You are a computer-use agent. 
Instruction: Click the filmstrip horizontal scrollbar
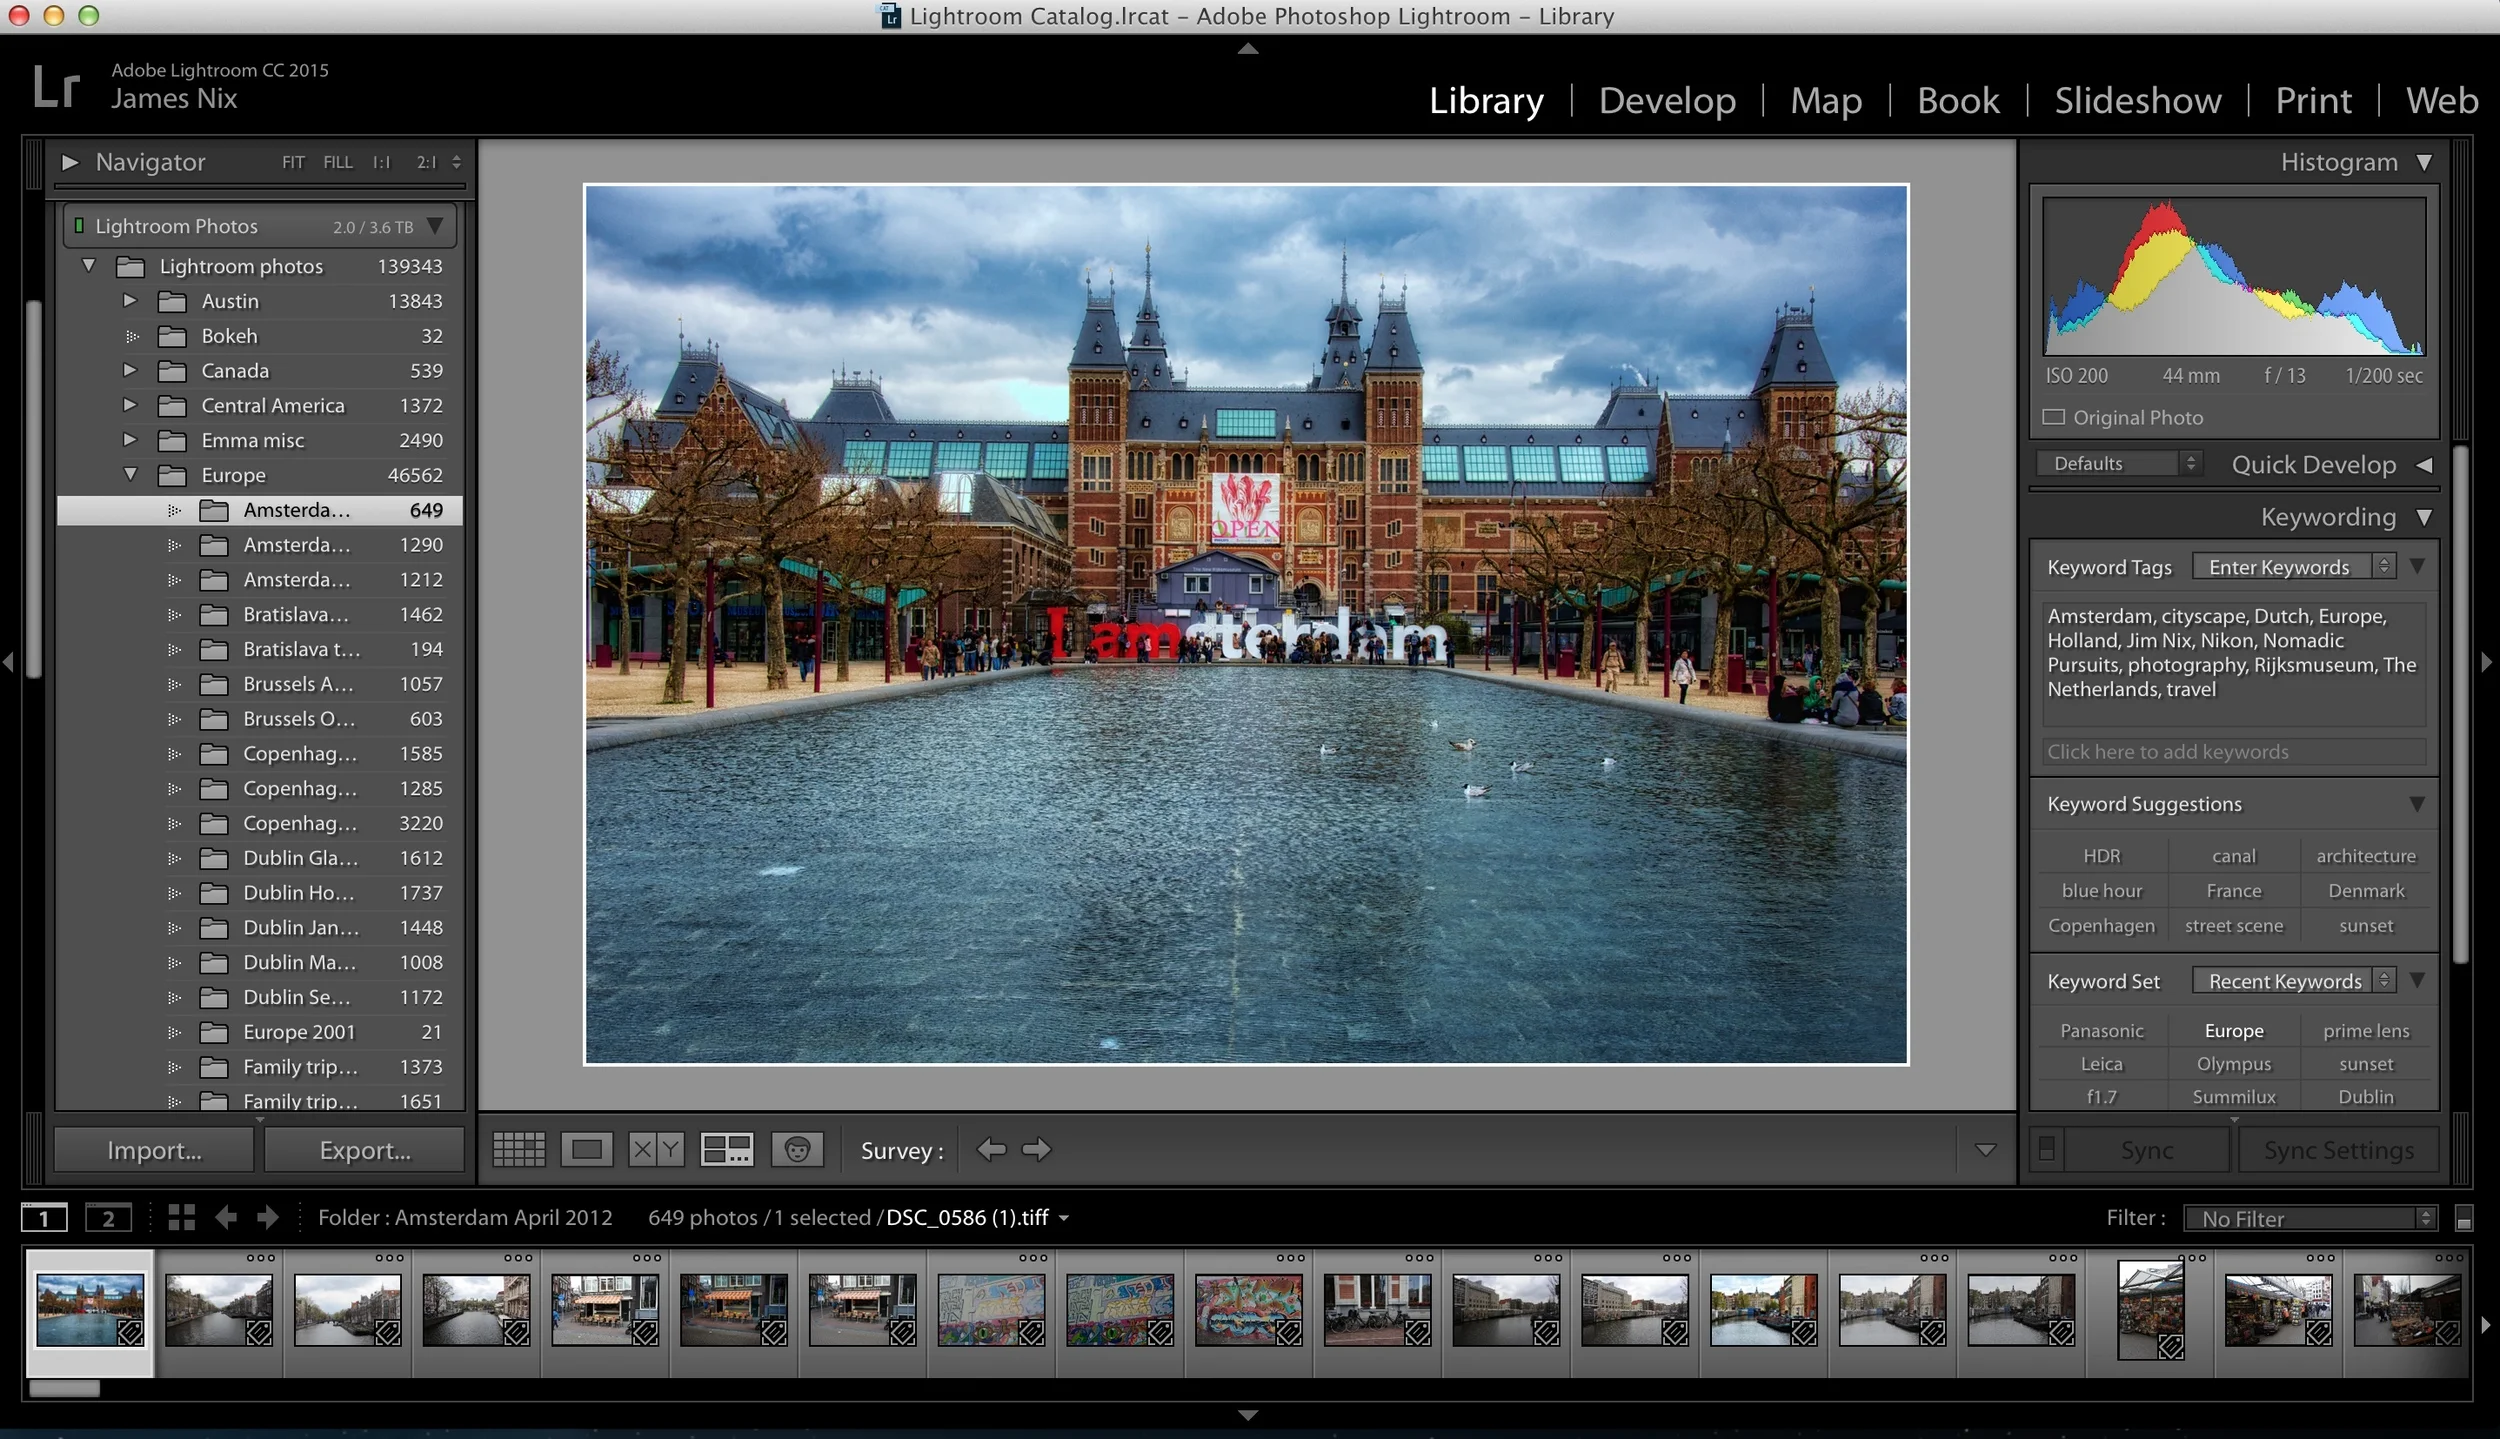64,1388
